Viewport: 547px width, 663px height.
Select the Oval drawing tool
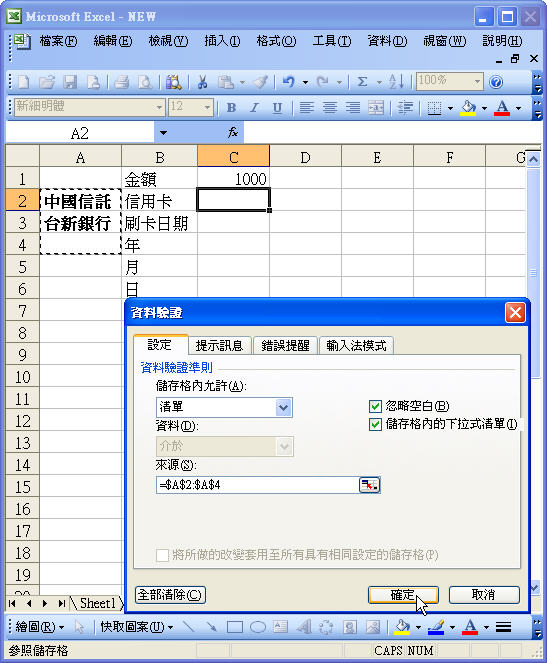(x=258, y=627)
